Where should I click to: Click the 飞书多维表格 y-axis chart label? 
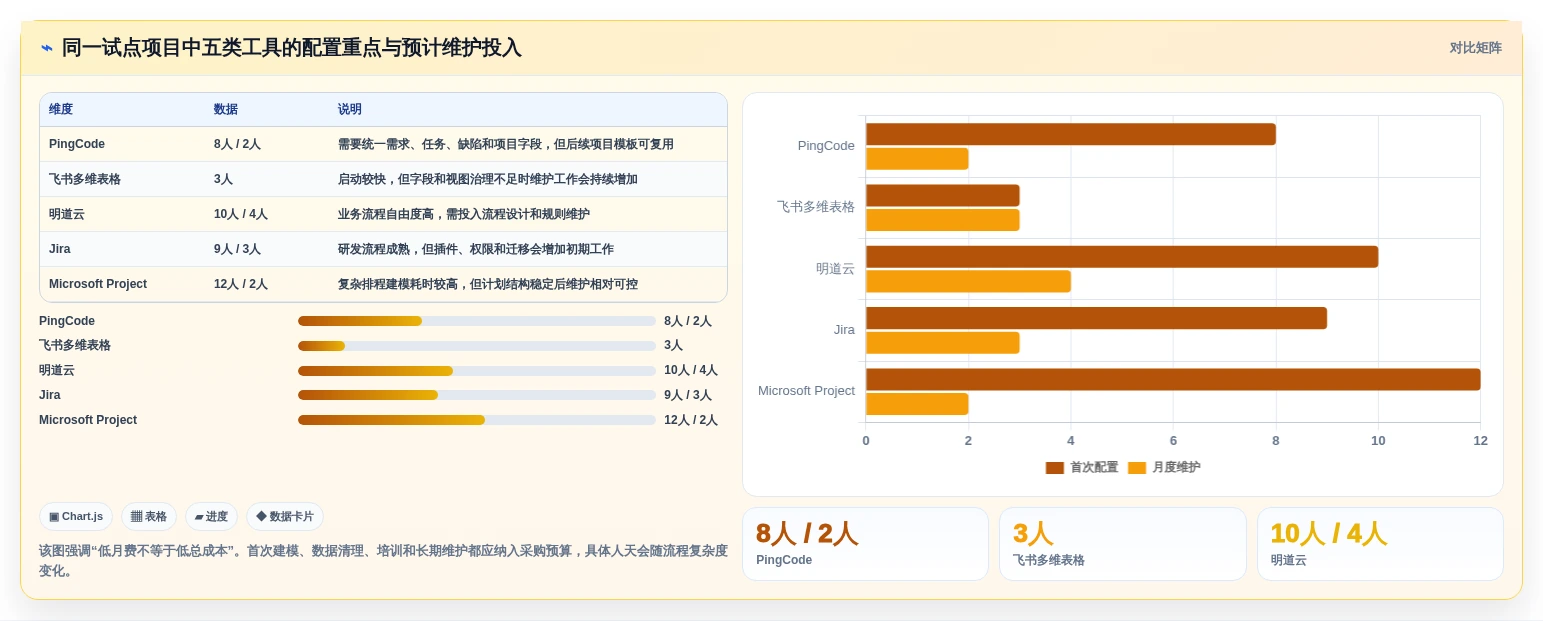[x=816, y=207]
